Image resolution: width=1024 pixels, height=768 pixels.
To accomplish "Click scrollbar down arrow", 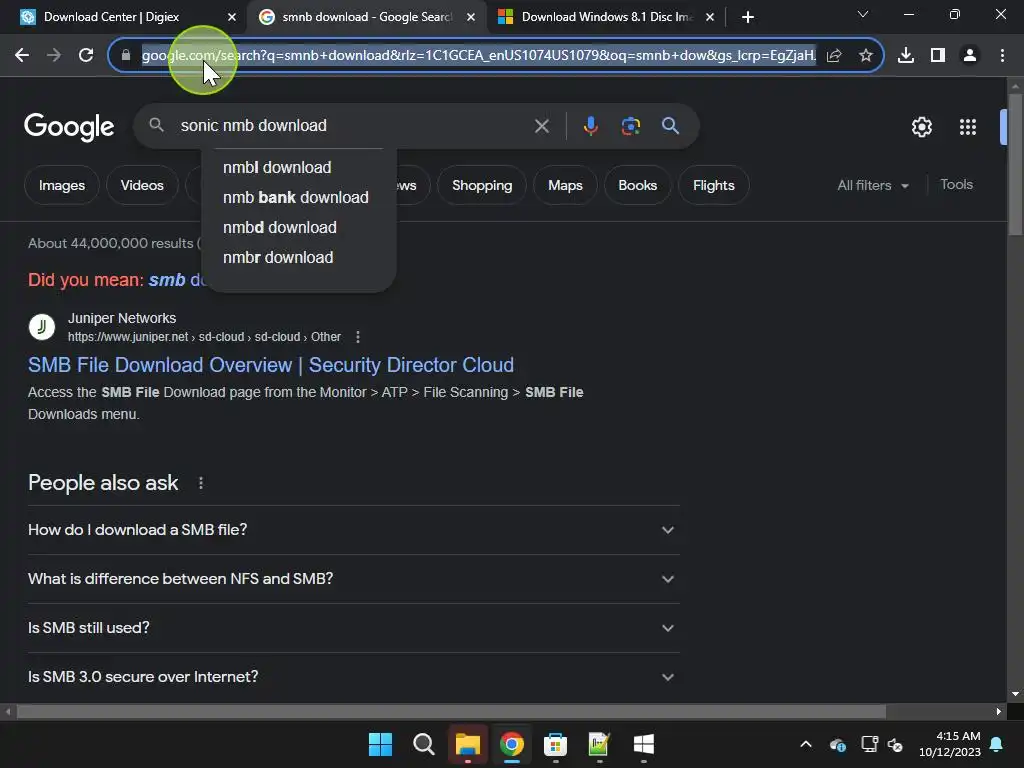I will (1015, 694).
